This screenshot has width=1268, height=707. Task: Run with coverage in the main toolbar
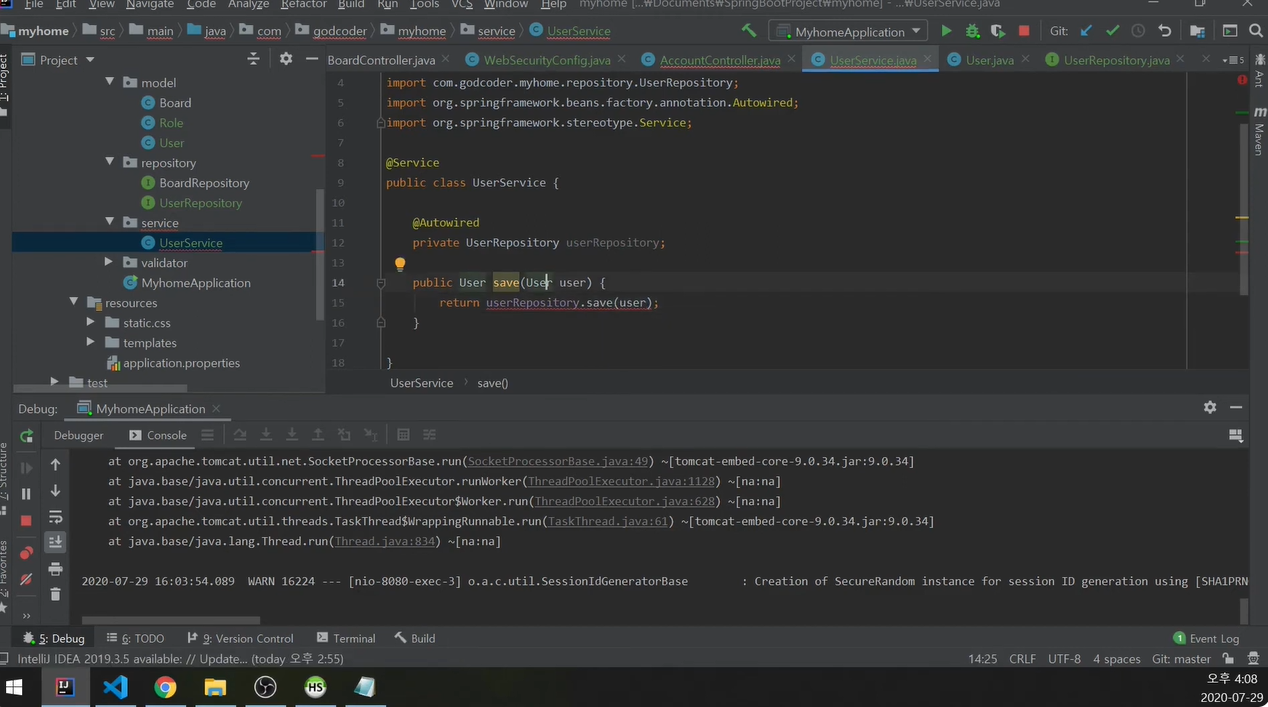coord(998,31)
